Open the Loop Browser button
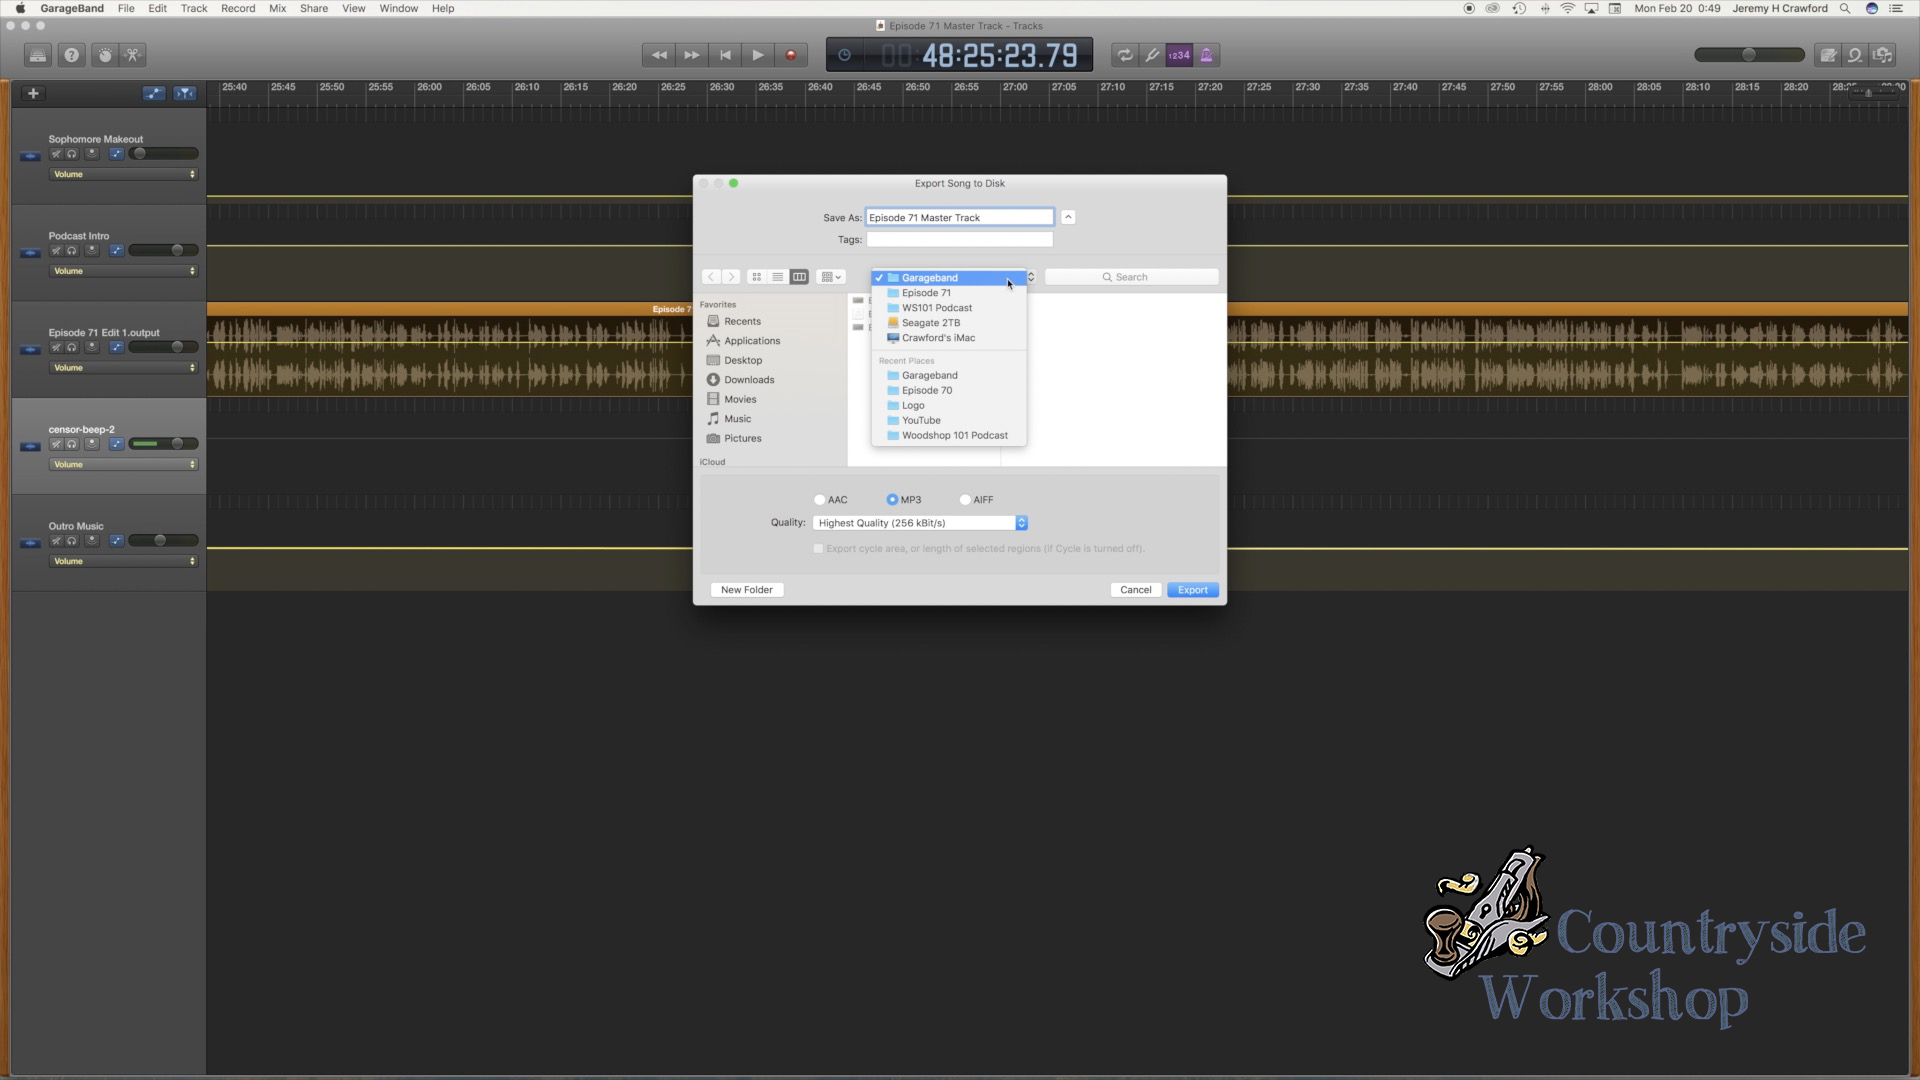Viewport: 1920px width, 1080px height. pyautogui.click(x=1855, y=55)
